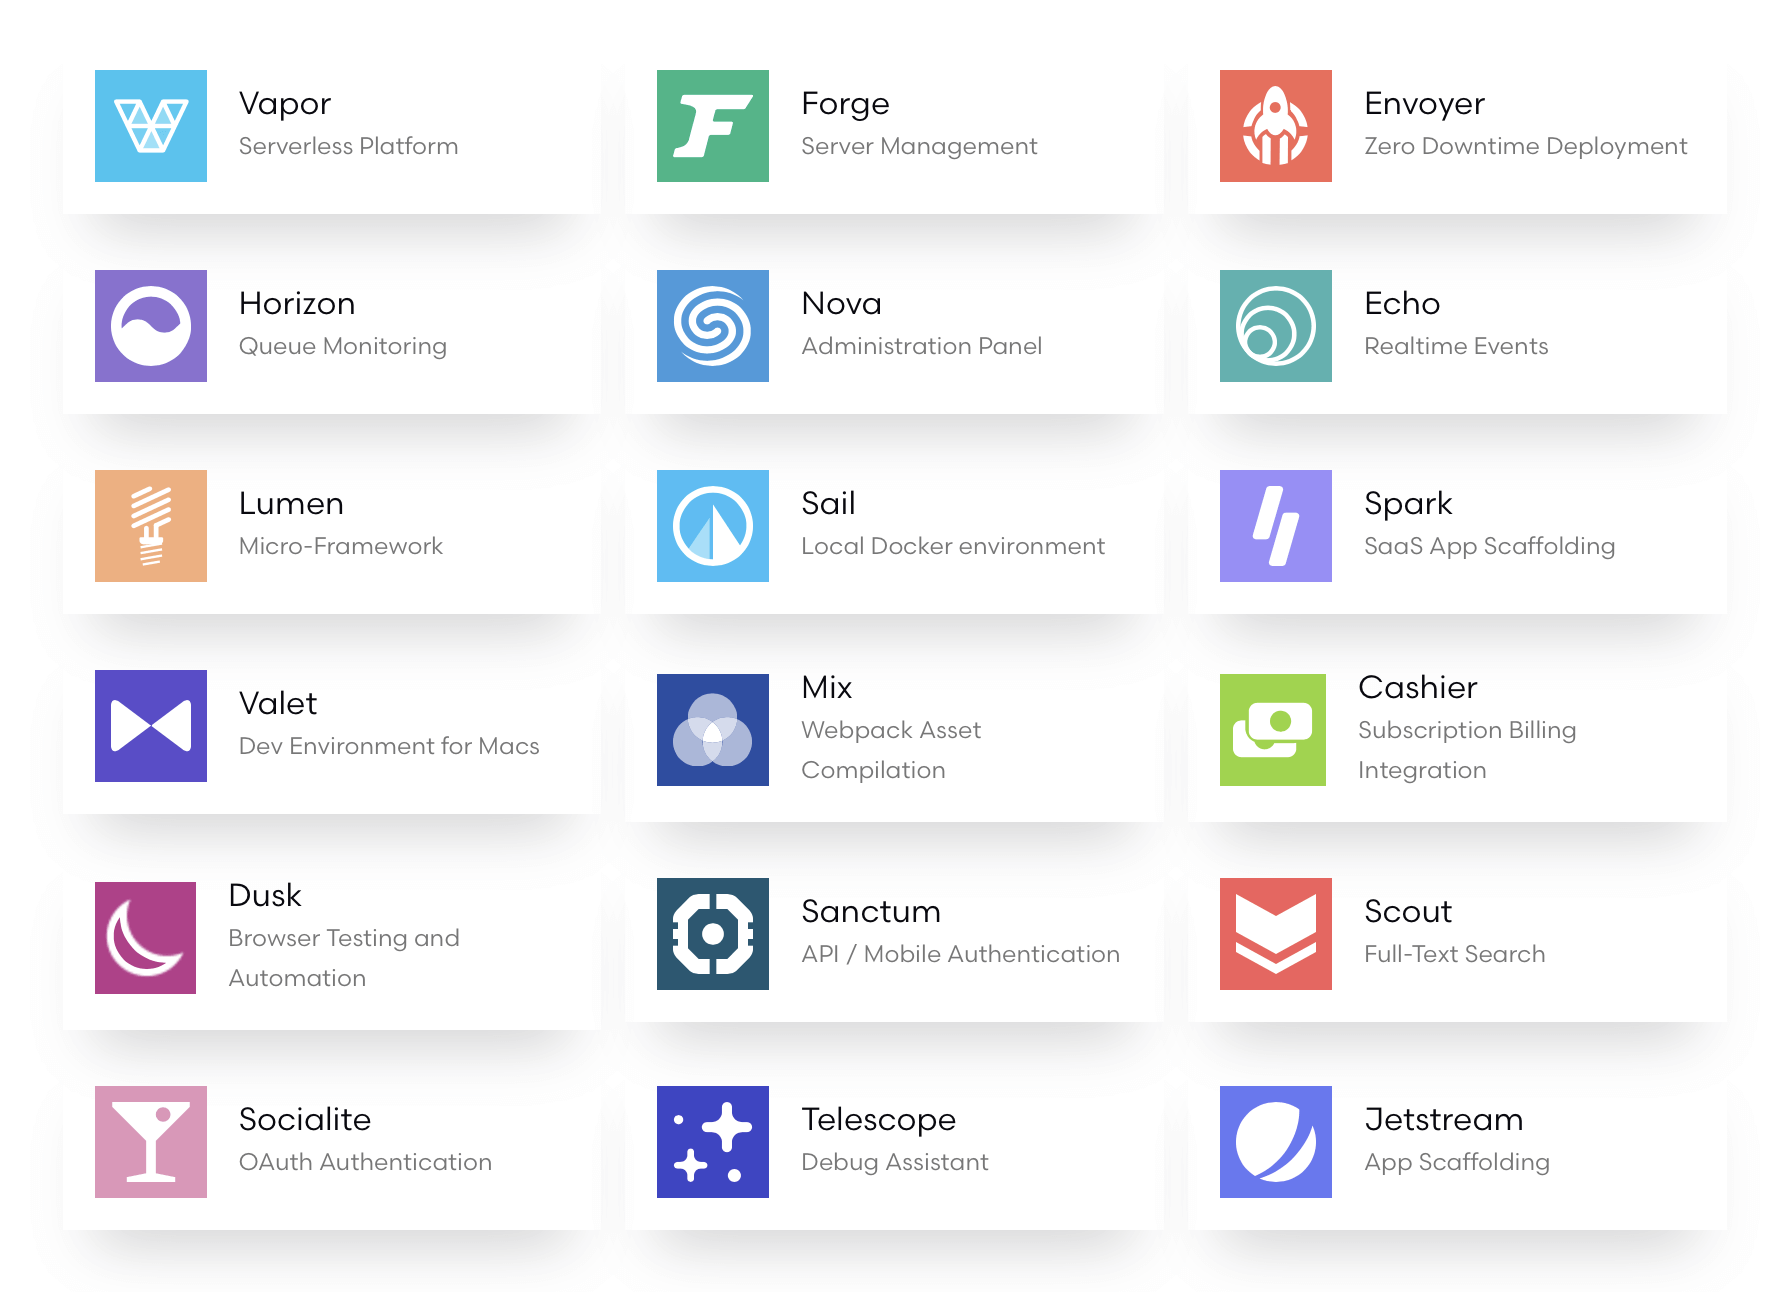Screen dimensions: 1790x1292
Task: Visit the Dusk title
Action: tap(265, 896)
